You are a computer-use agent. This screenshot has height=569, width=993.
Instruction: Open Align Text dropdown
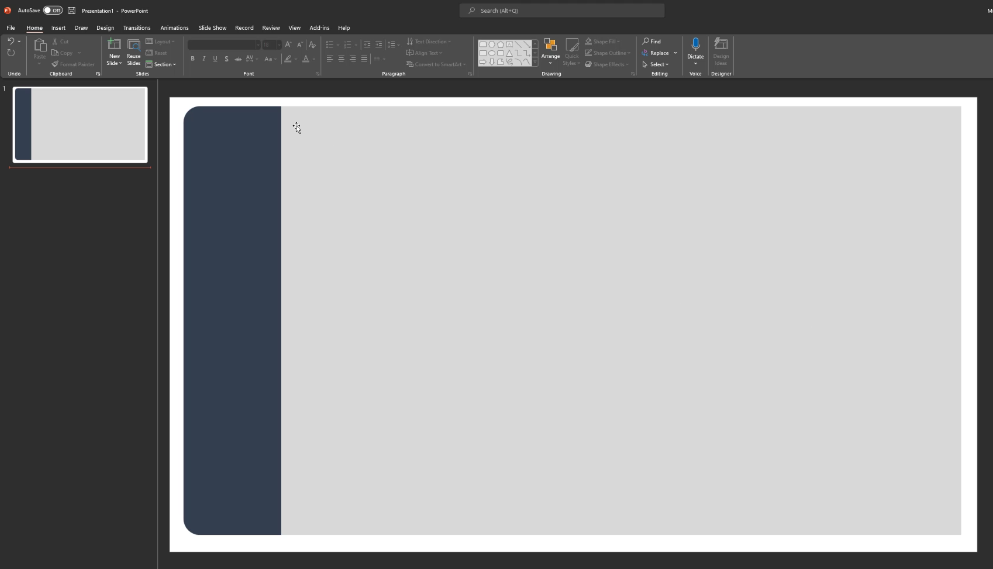424,53
